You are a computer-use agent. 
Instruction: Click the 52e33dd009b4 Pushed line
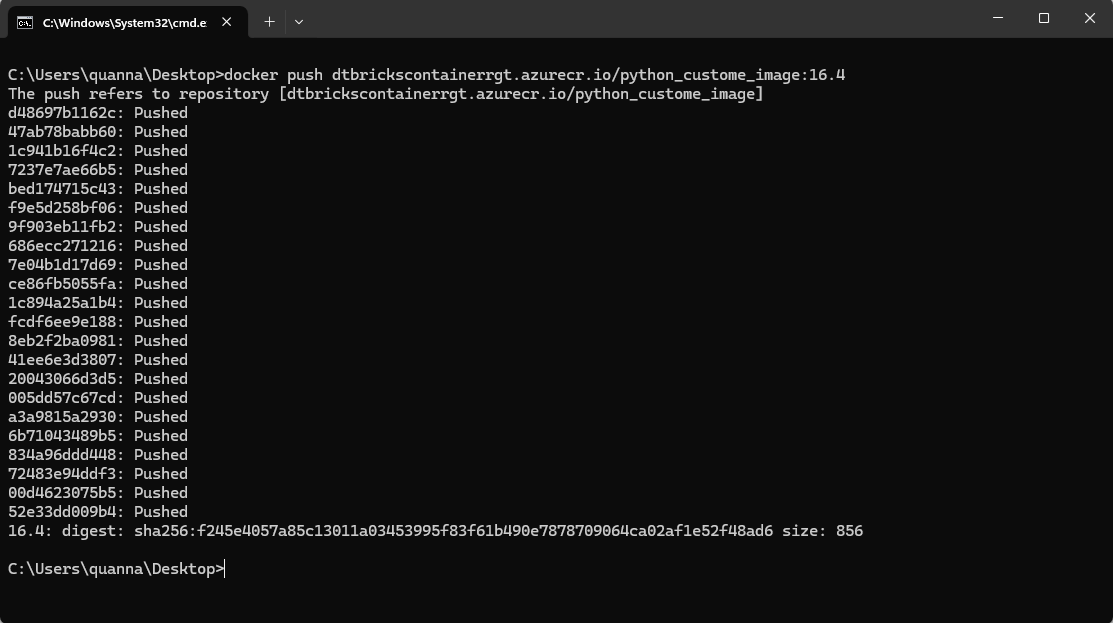coord(98,512)
